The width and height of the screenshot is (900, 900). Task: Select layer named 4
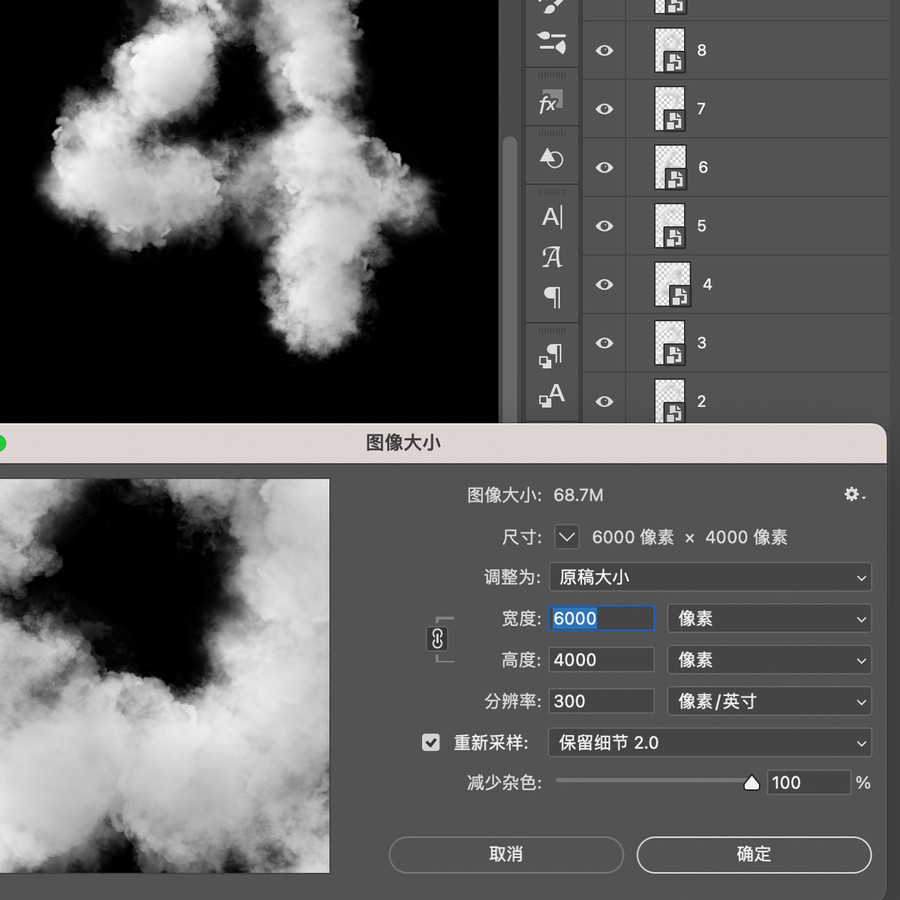point(707,285)
